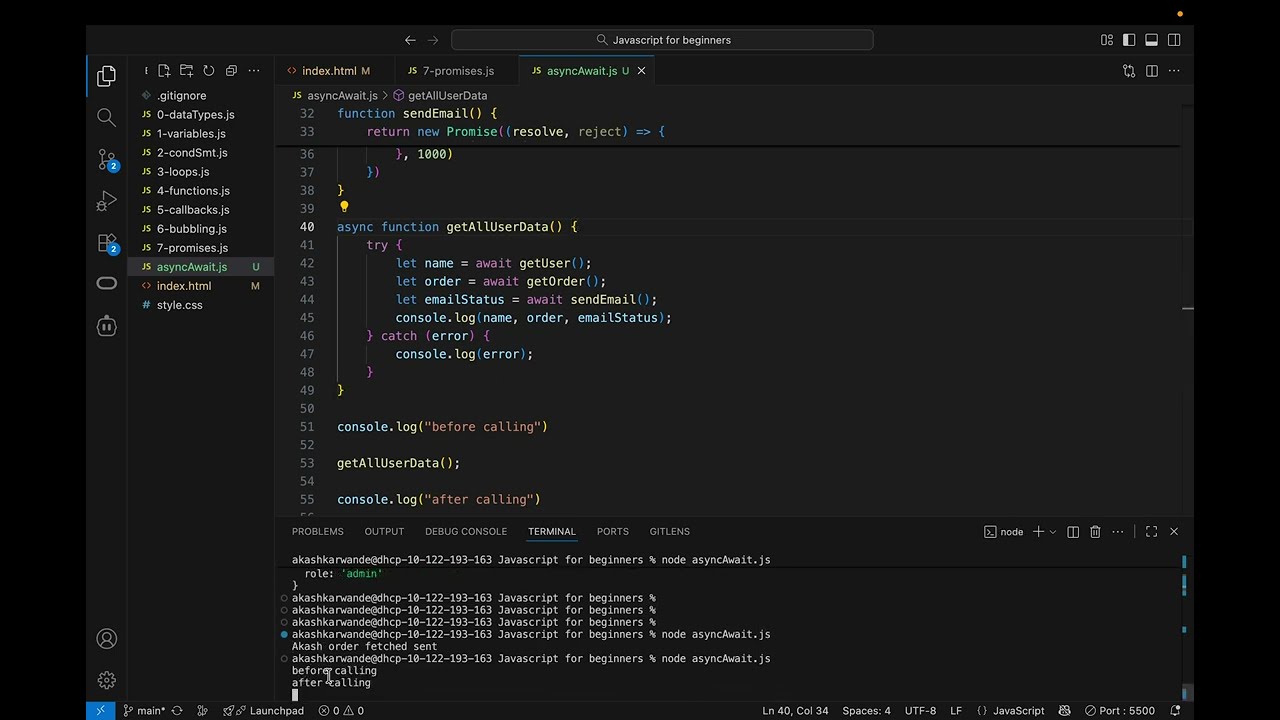
Task: Open errors and warnings count in status bar
Action: [x=341, y=711]
